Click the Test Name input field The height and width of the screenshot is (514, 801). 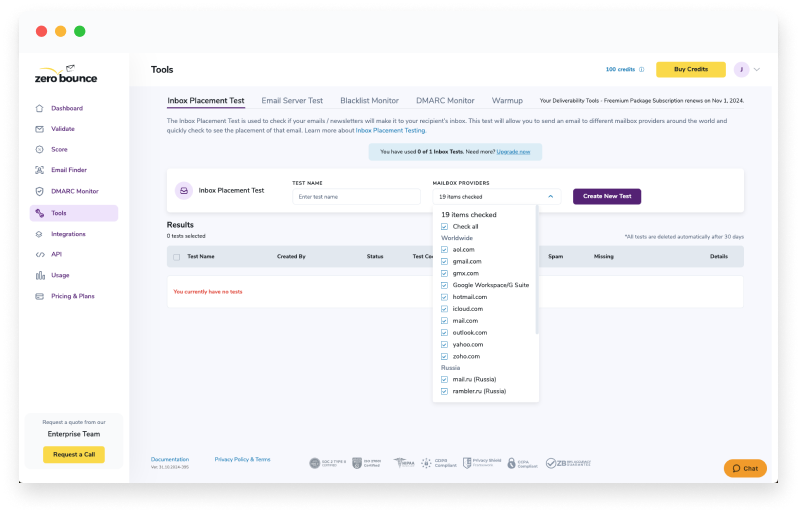point(356,197)
